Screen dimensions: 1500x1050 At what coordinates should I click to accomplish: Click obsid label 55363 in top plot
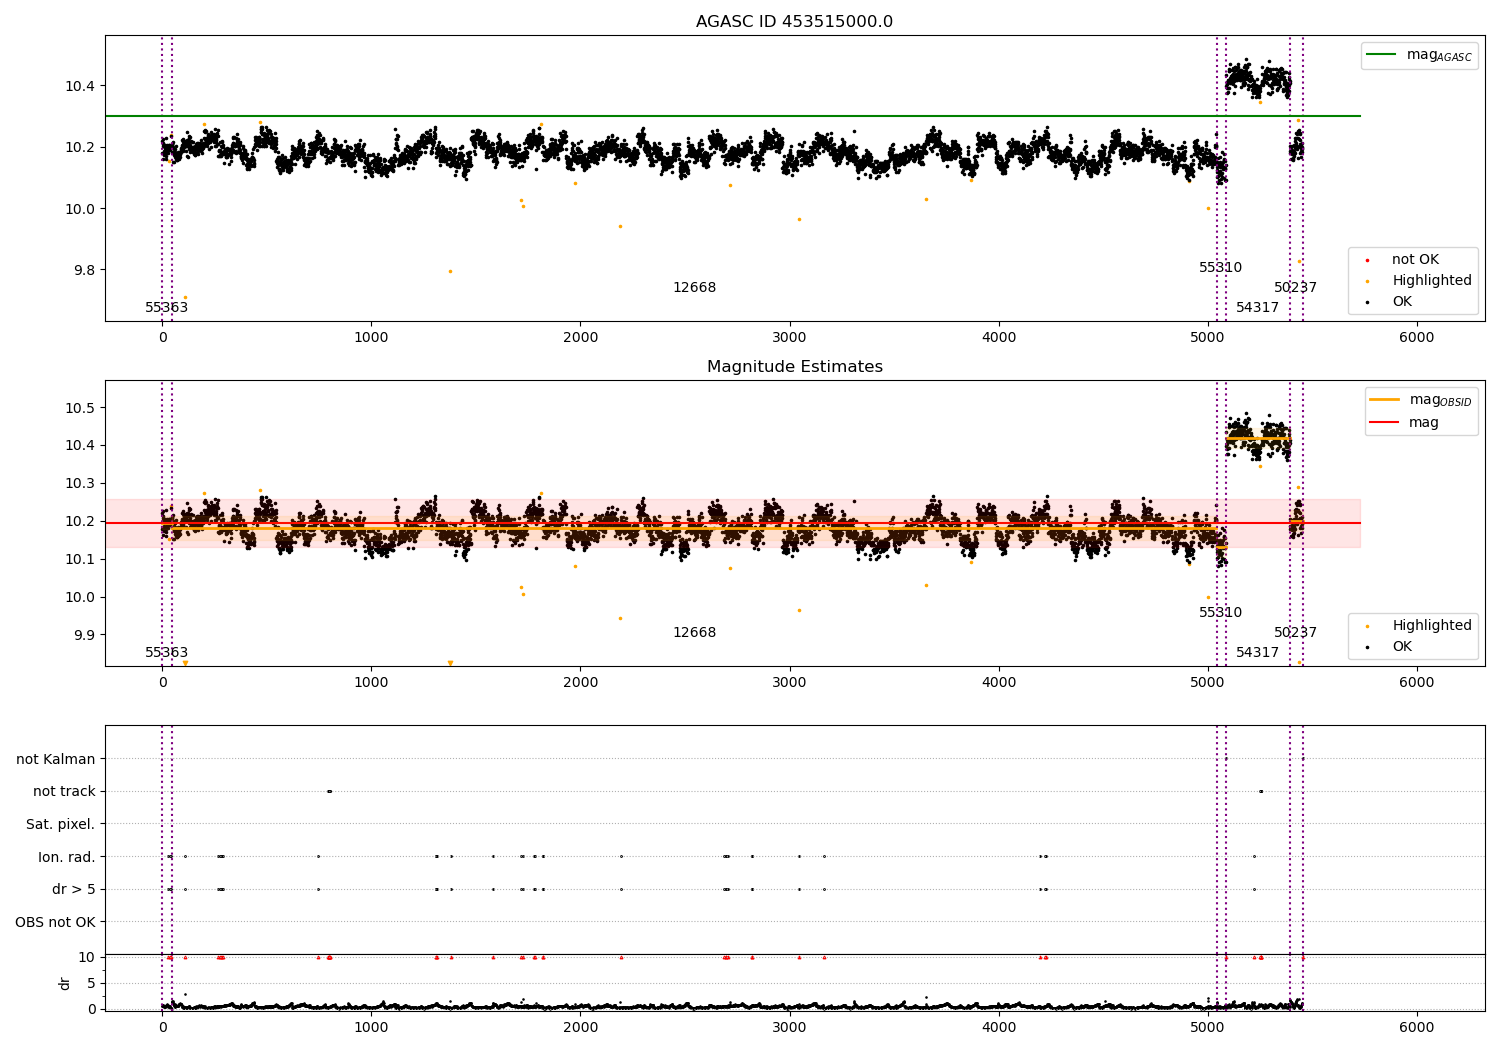[x=166, y=308]
